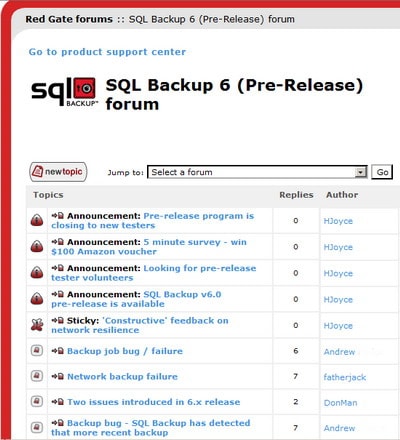Open the 'Network backup failure' topic
The image size is (400, 440).
pos(122,377)
